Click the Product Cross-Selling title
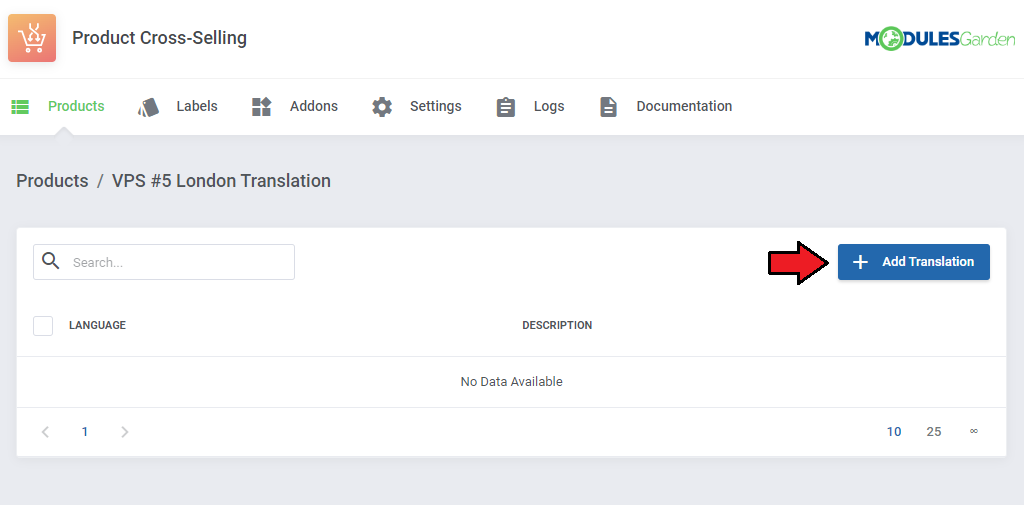 (x=159, y=38)
